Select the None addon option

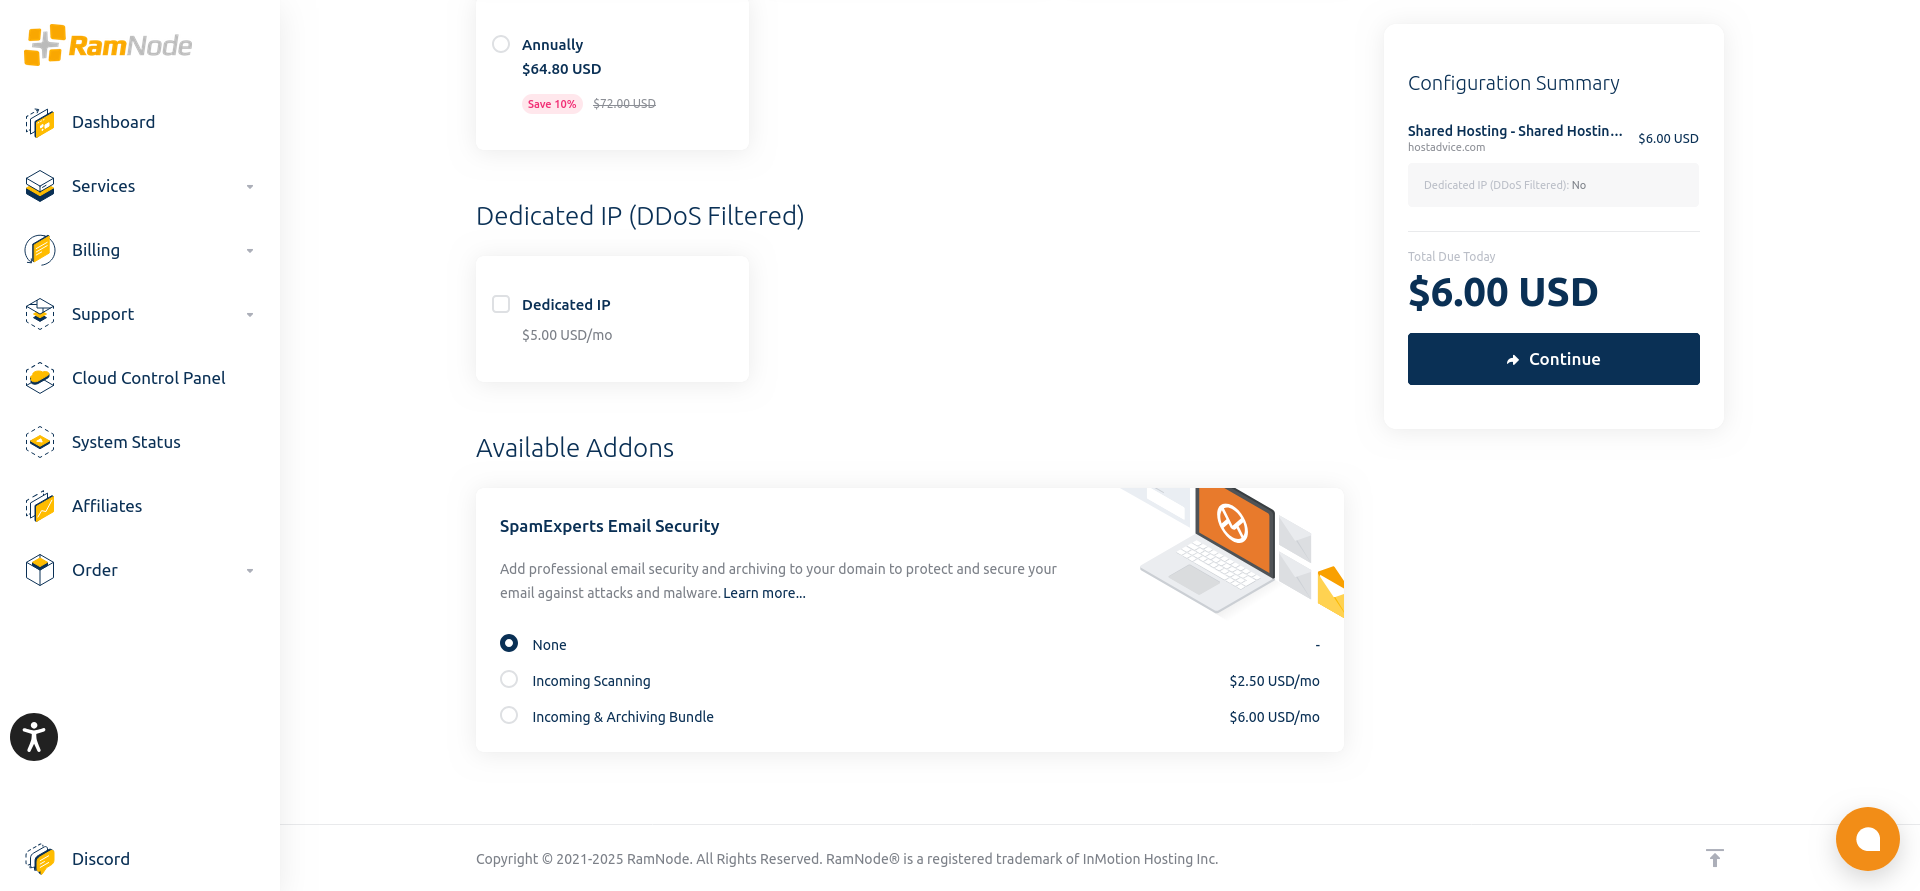point(509,643)
